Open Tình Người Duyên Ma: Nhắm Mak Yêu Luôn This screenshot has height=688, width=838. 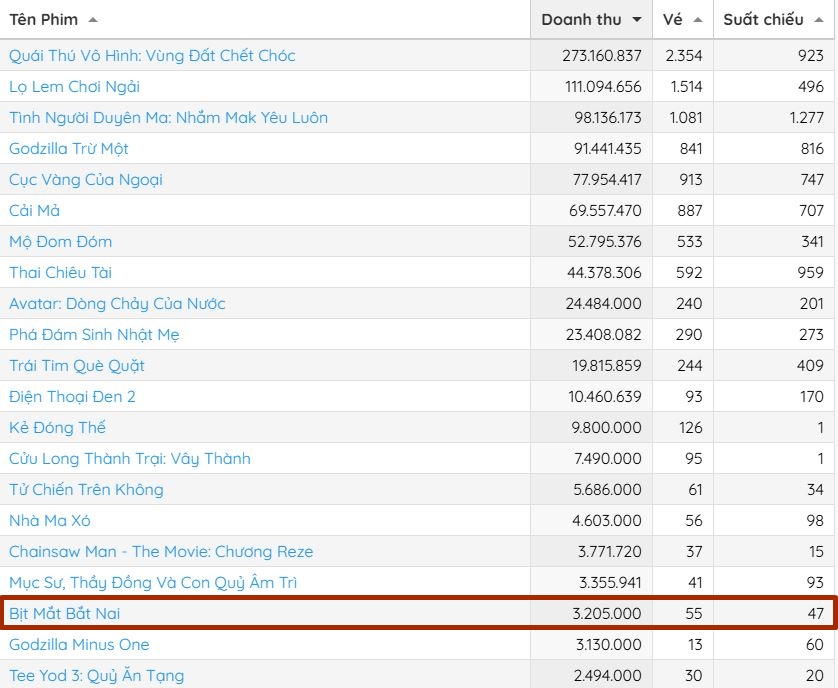tap(168, 118)
